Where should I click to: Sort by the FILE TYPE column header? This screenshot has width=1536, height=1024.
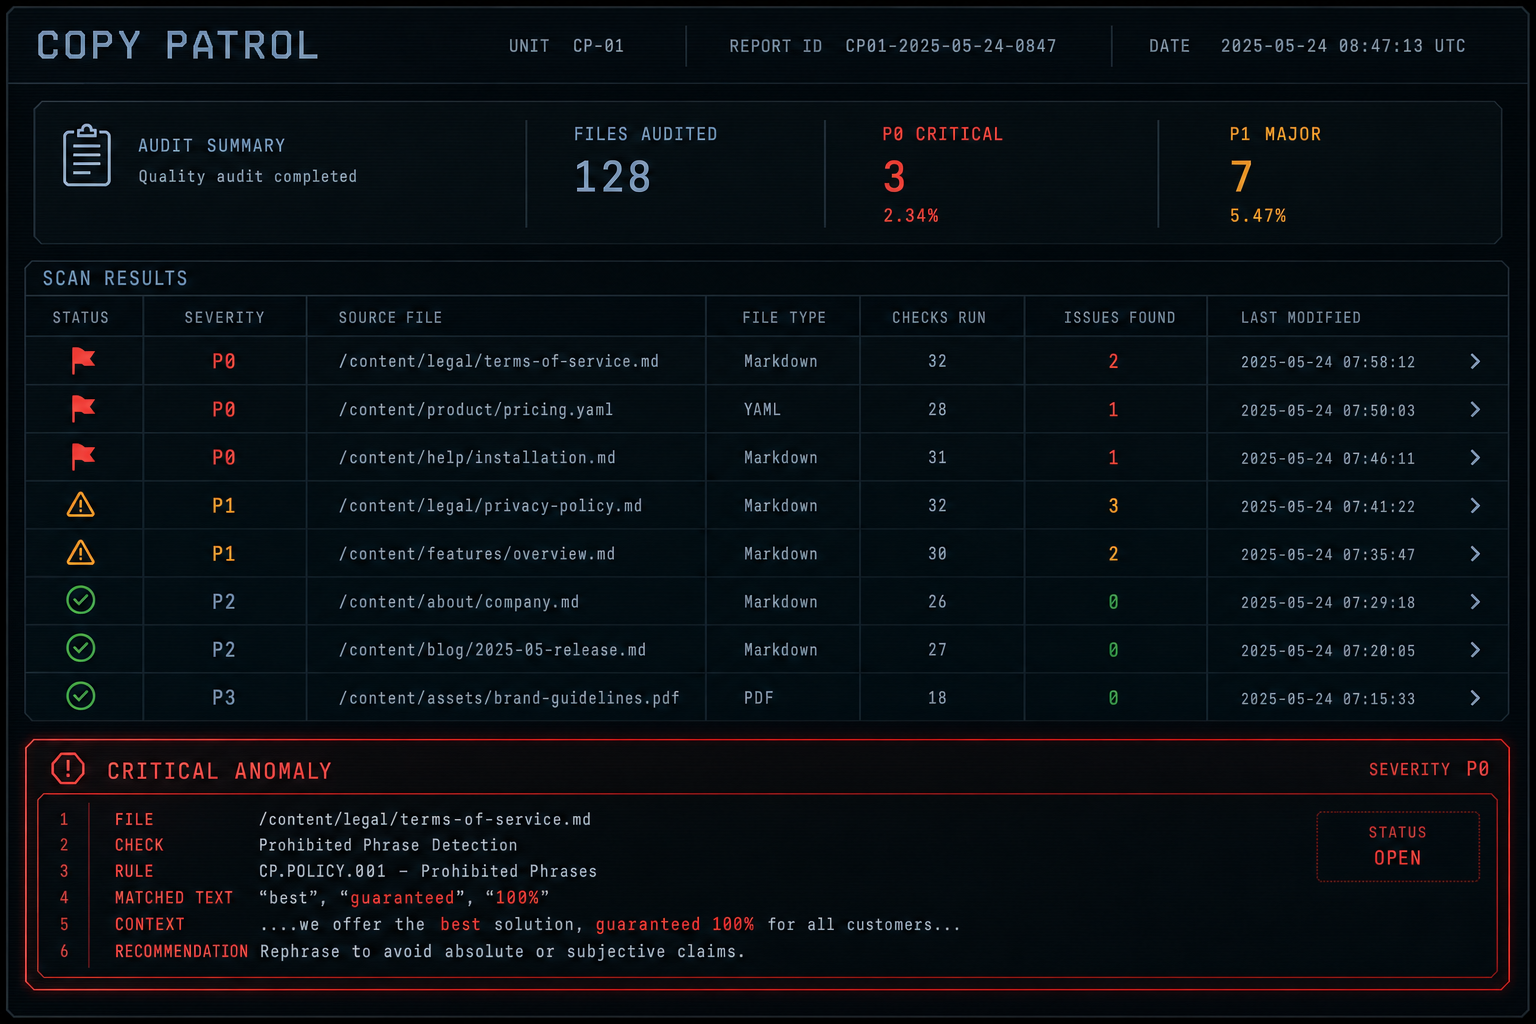coord(784,317)
